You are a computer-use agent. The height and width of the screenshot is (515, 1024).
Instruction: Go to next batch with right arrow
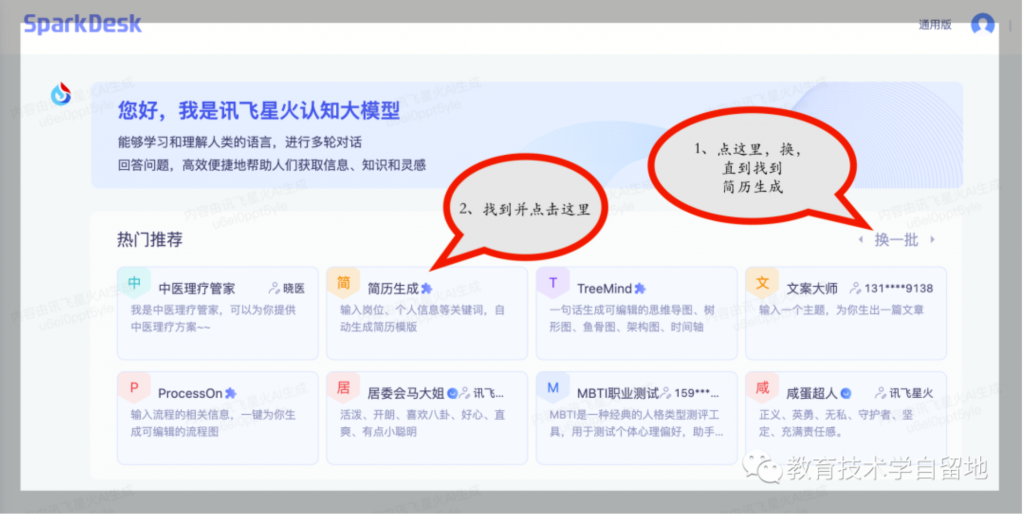(932, 240)
